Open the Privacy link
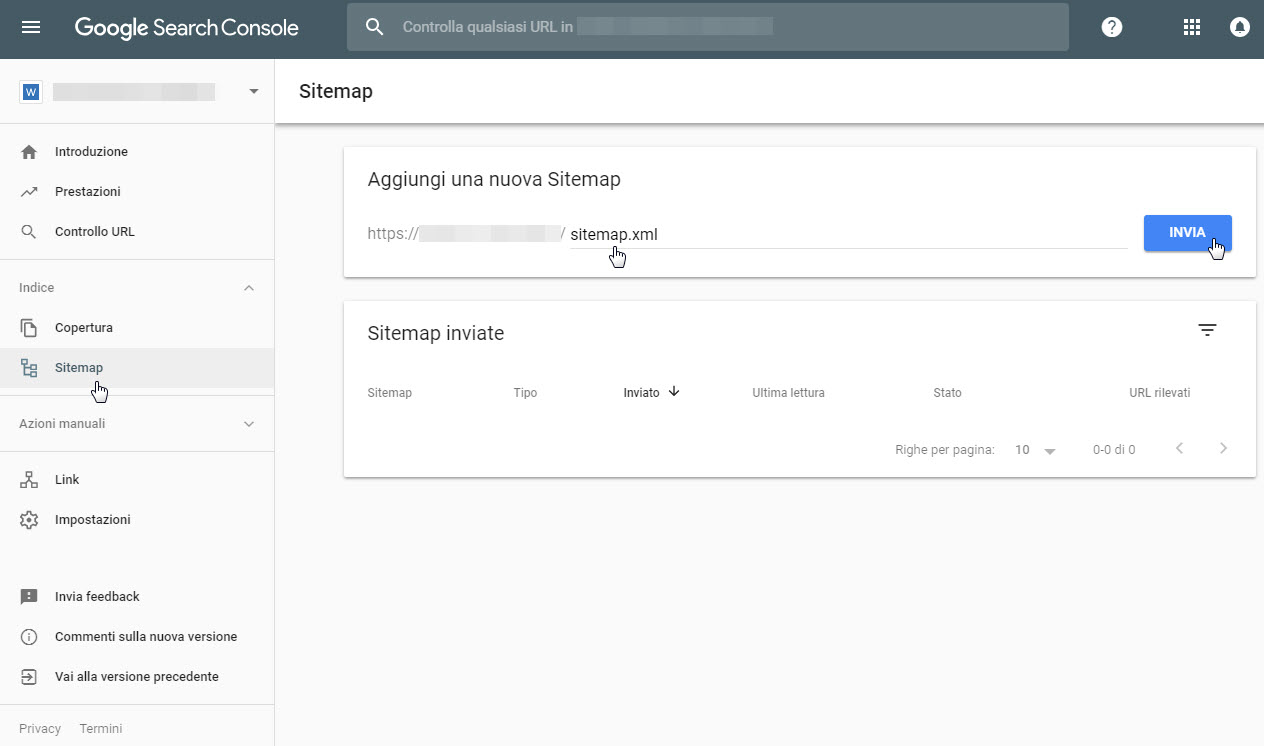The image size is (1264, 746). 40,729
